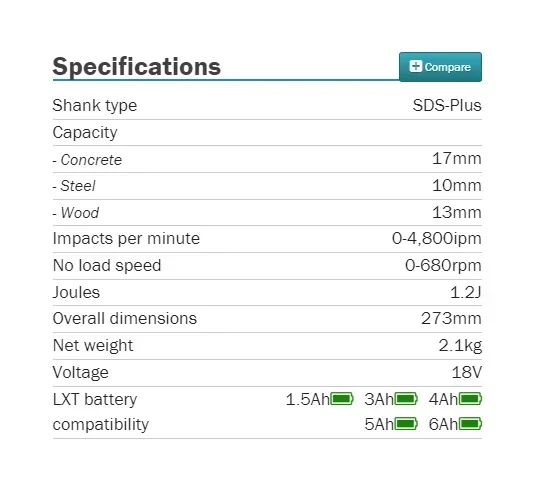Click the 273mm overall dimensions value
The image size is (534, 492).
click(451, 319)
